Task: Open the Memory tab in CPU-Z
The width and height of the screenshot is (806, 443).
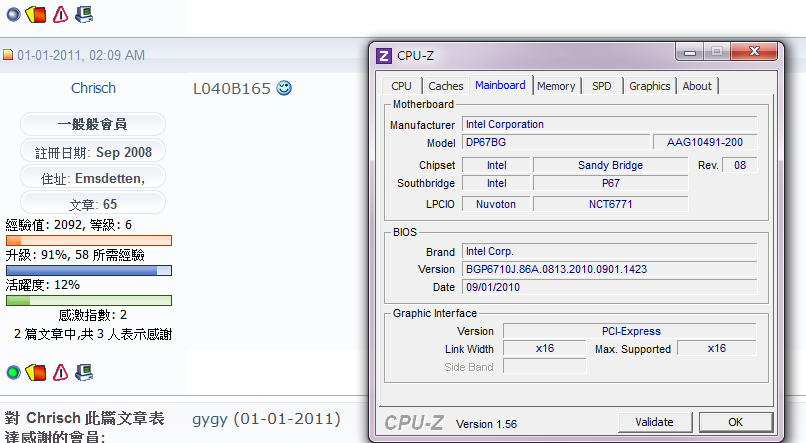Action: click(x=556, y=86)
